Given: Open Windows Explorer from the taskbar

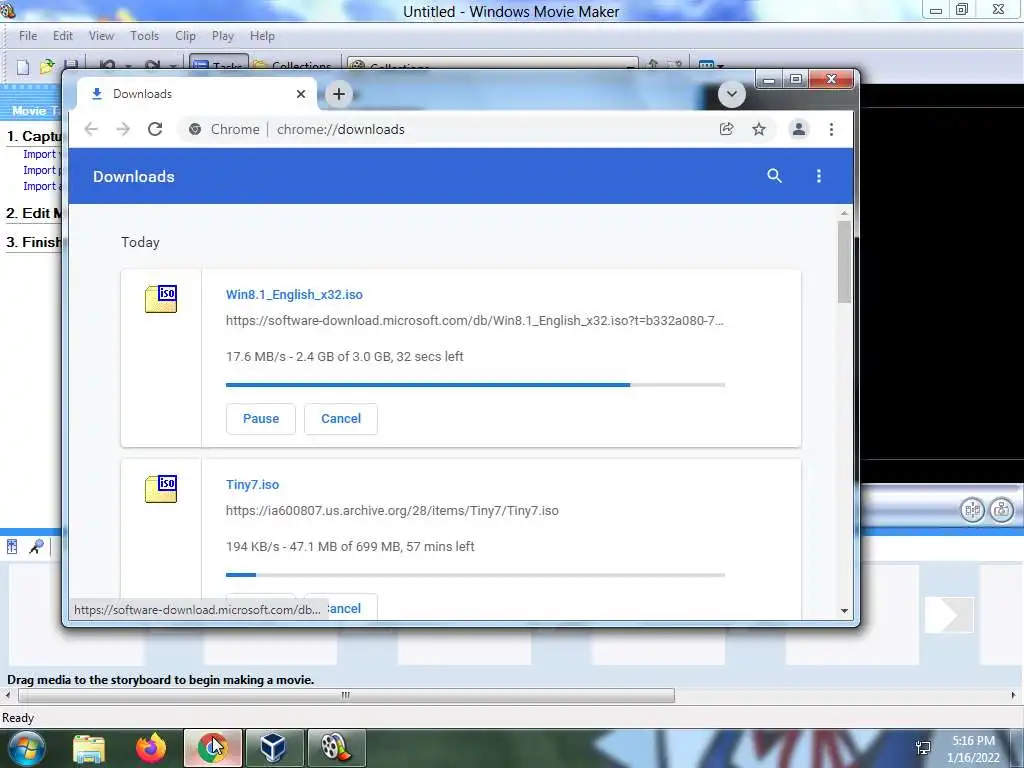Looking at the screenshot, I should pyautogui.click(x=89, y=748).
